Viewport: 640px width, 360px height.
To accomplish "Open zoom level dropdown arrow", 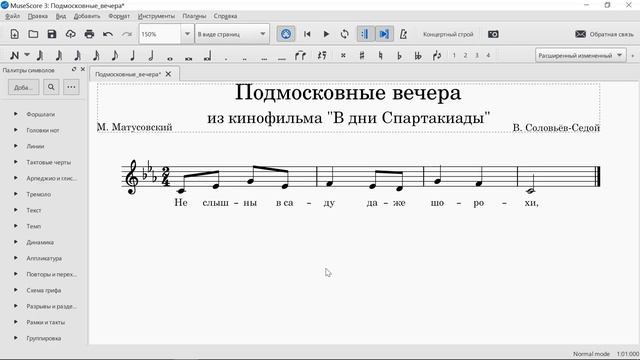I will pos(187,34).
